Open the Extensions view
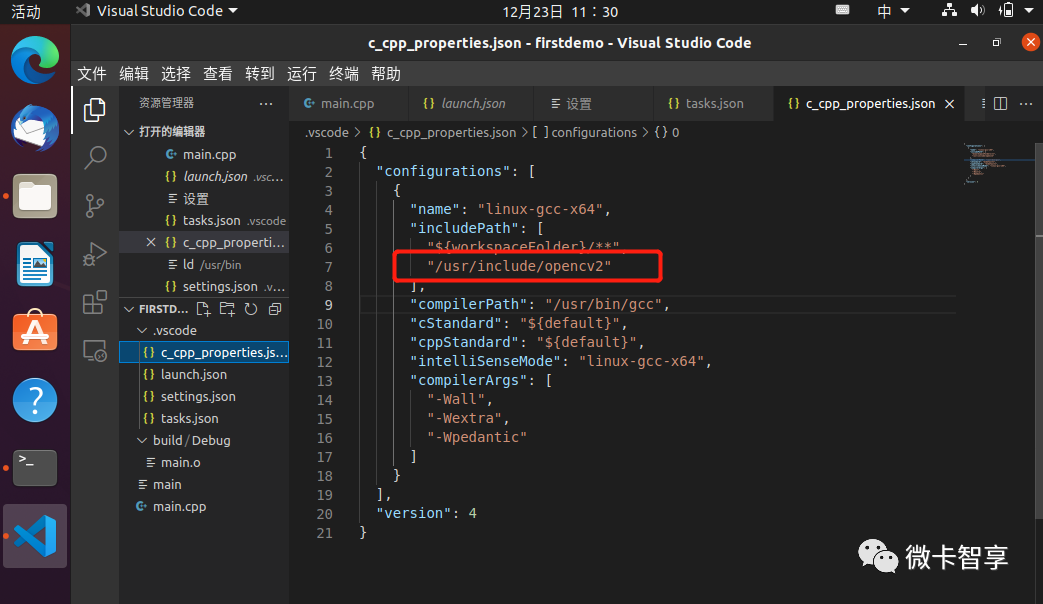 [x=94, y=302]
